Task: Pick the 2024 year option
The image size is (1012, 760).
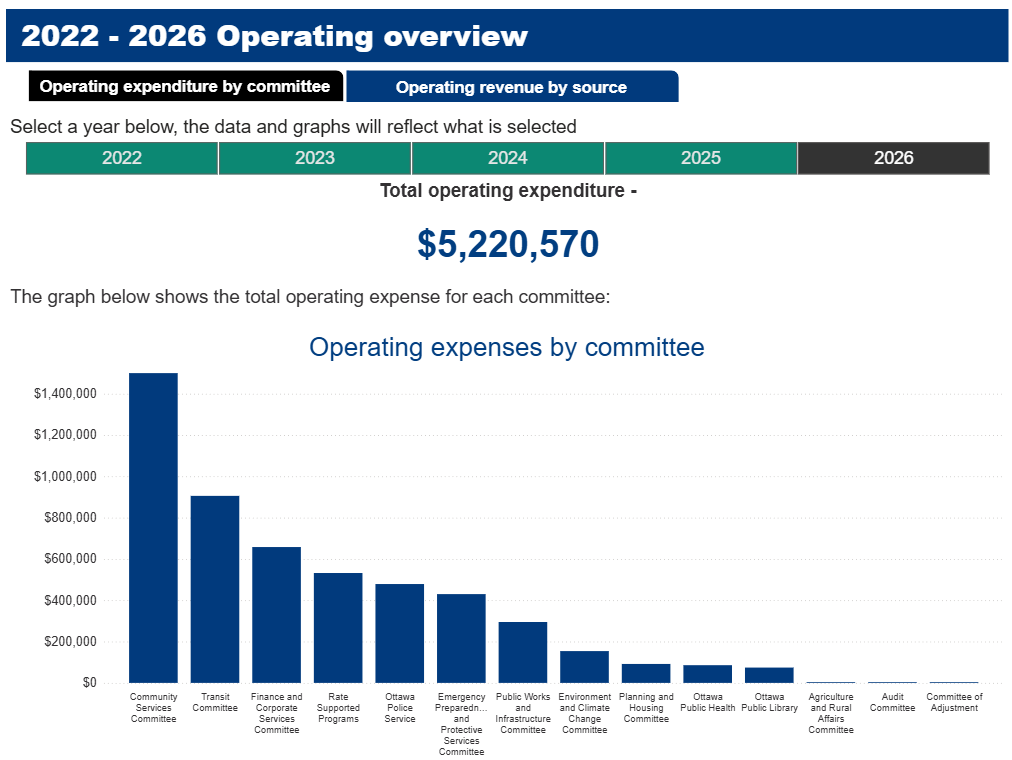Action: tap(508, 158)
